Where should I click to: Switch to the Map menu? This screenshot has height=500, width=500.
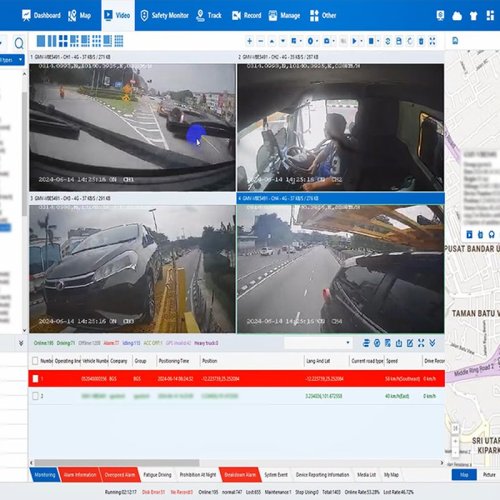[x=79, y=15]
